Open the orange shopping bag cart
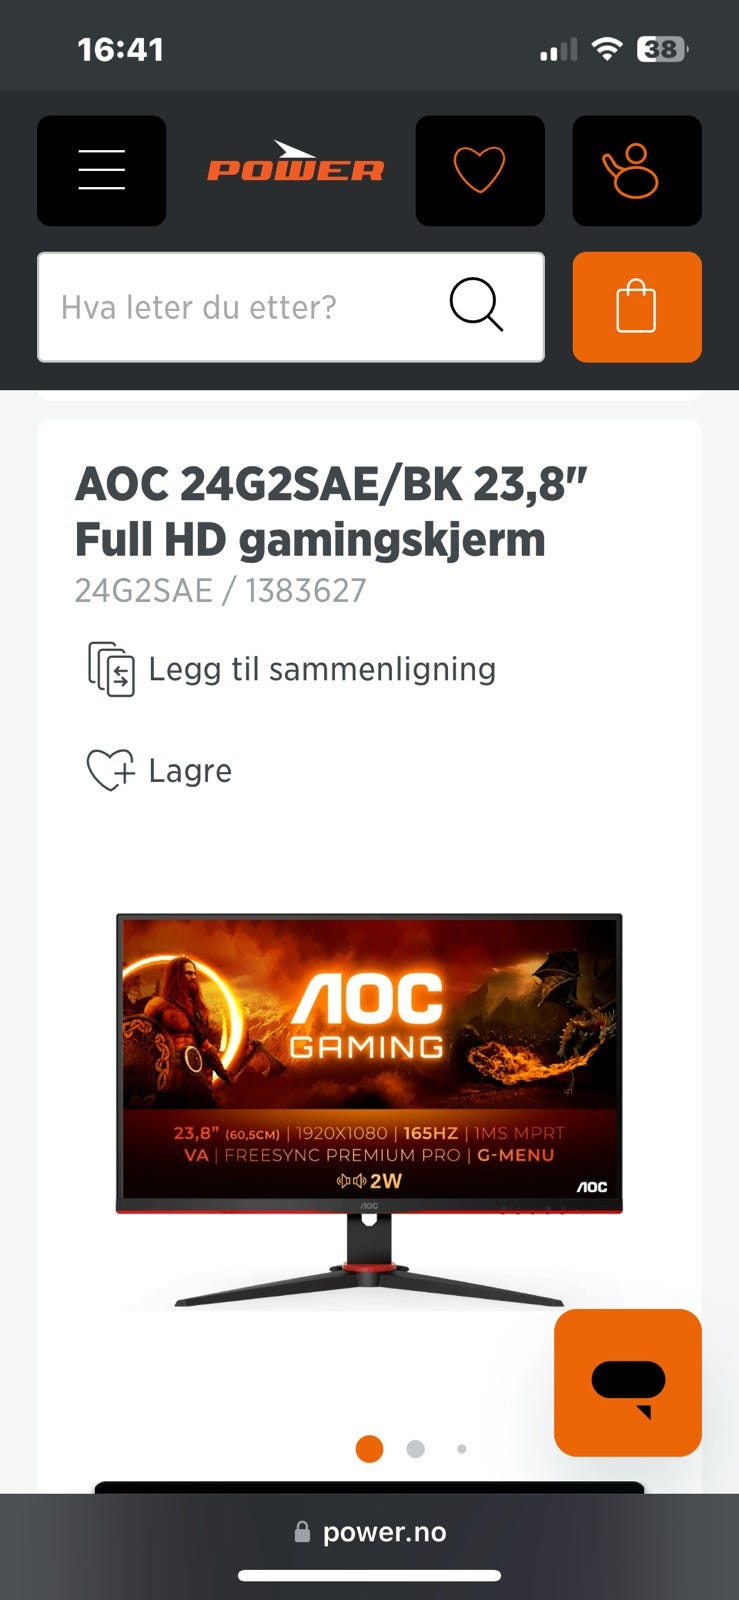The image size is (739, 1600). tap(637, 307)
